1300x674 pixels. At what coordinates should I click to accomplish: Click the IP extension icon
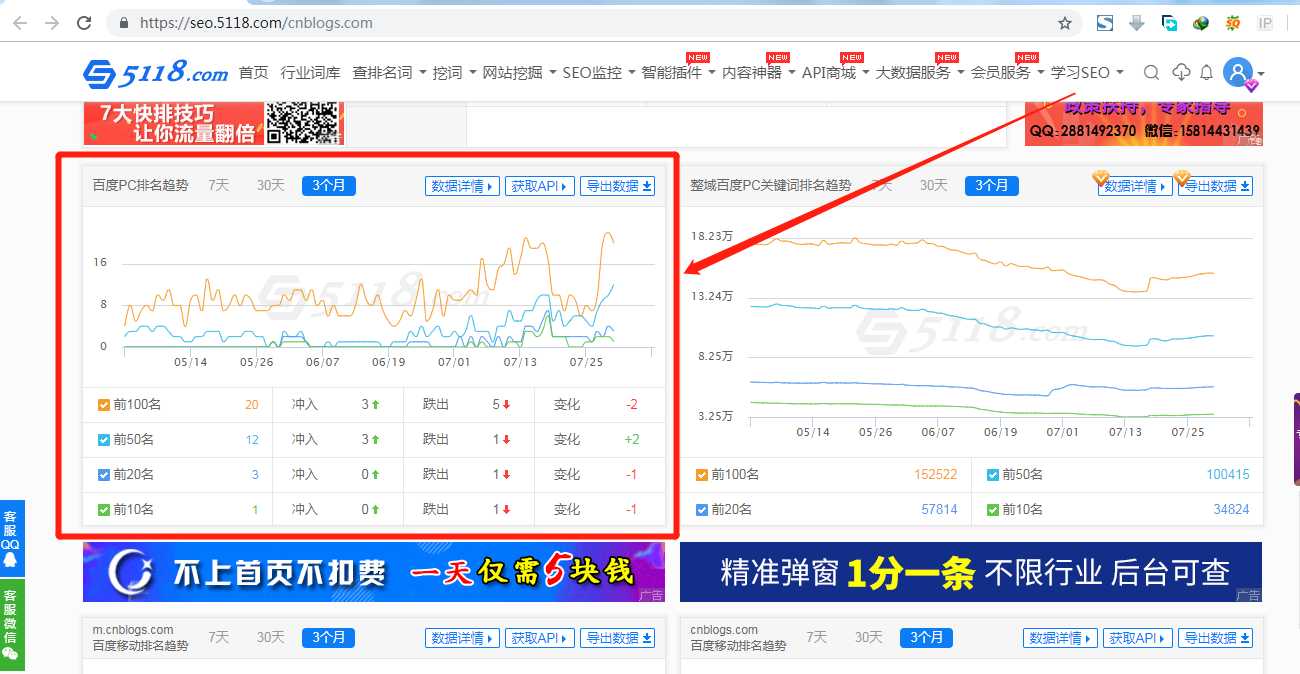click(1265, 23)
